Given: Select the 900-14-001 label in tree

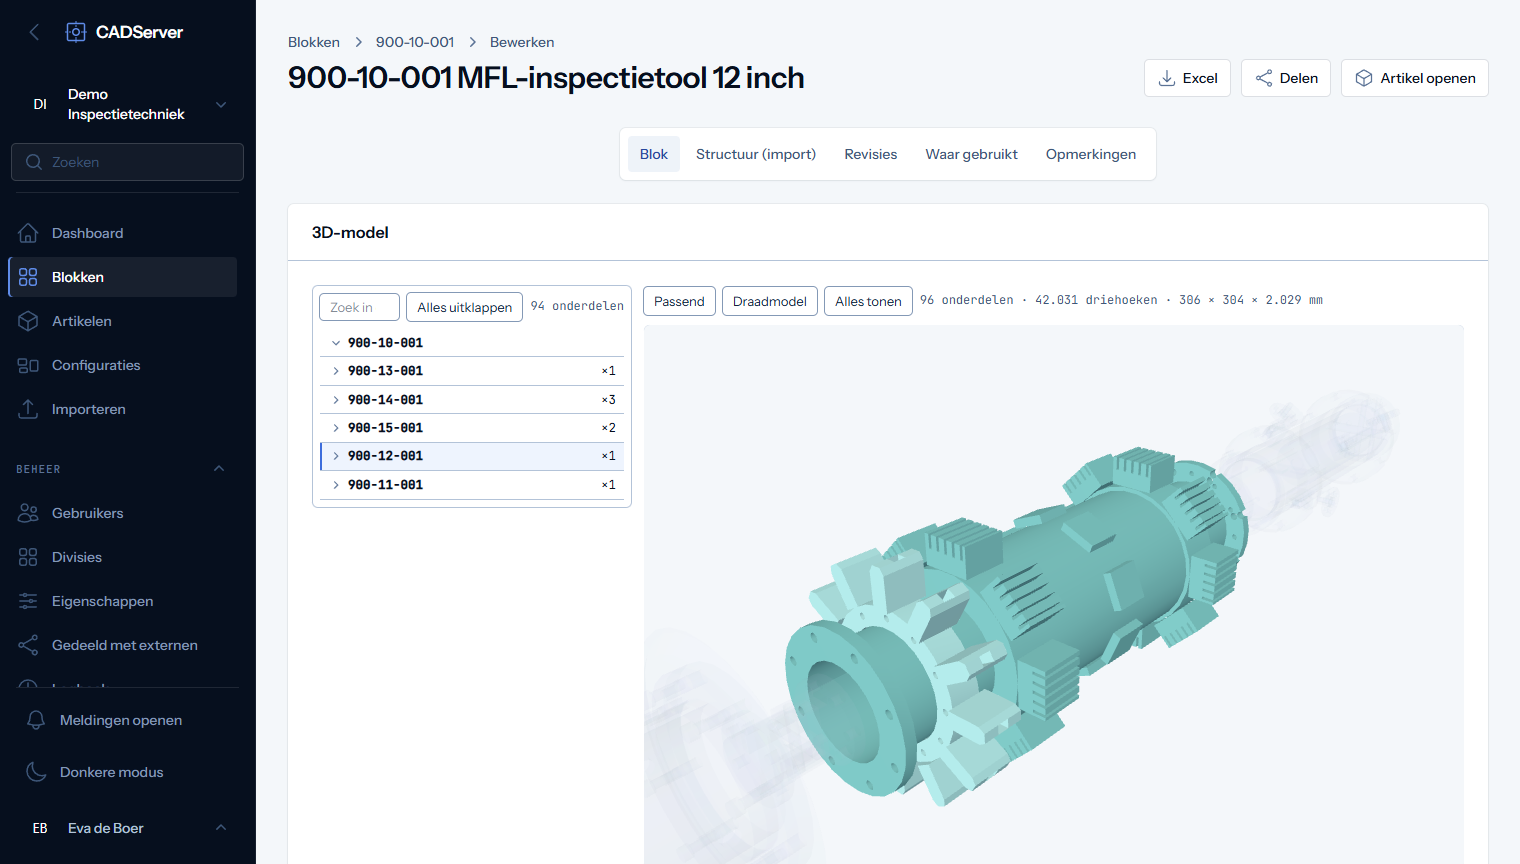Looking at the screenshot, I should 385,400.
